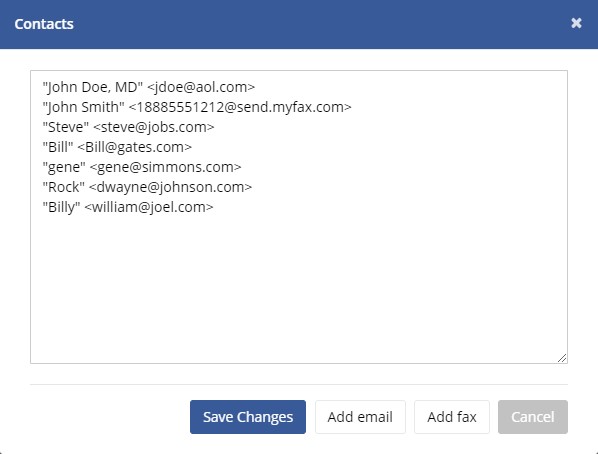
Task: Click the Save Changes button
Action: (x=248, y=417)
